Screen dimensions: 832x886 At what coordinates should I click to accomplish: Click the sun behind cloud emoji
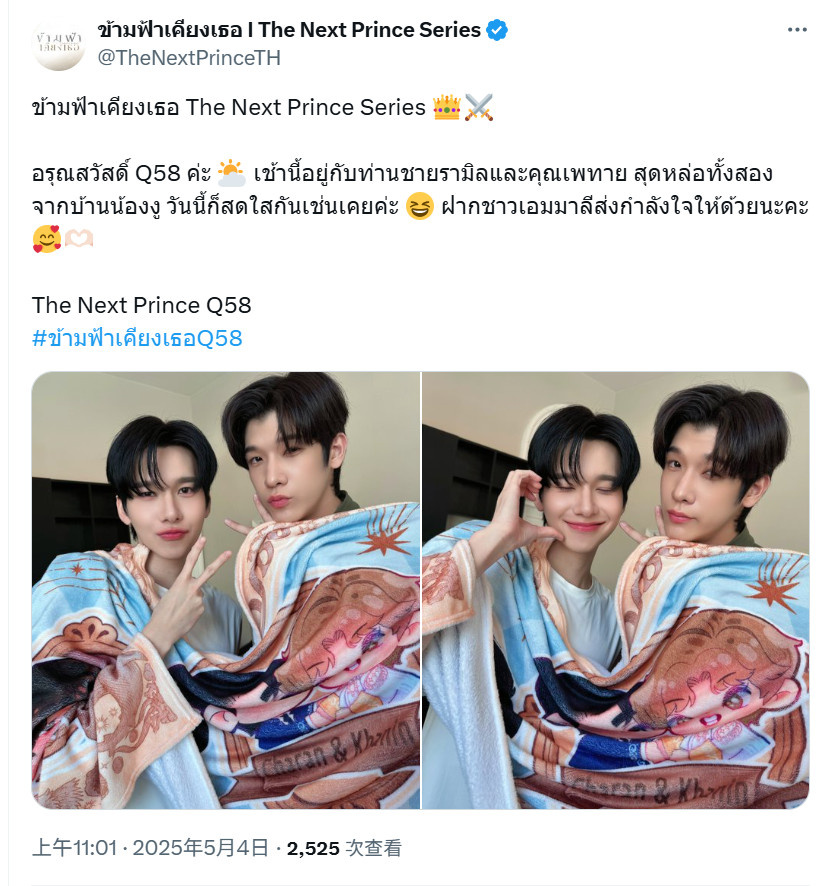[x=232, y=173]
